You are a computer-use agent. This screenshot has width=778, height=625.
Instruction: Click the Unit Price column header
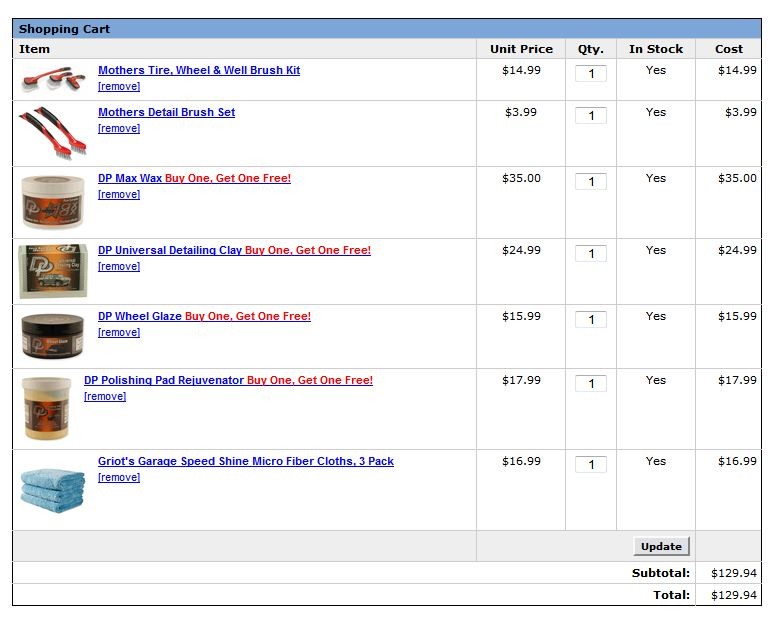pyautogui.click(x=521, y=49)
